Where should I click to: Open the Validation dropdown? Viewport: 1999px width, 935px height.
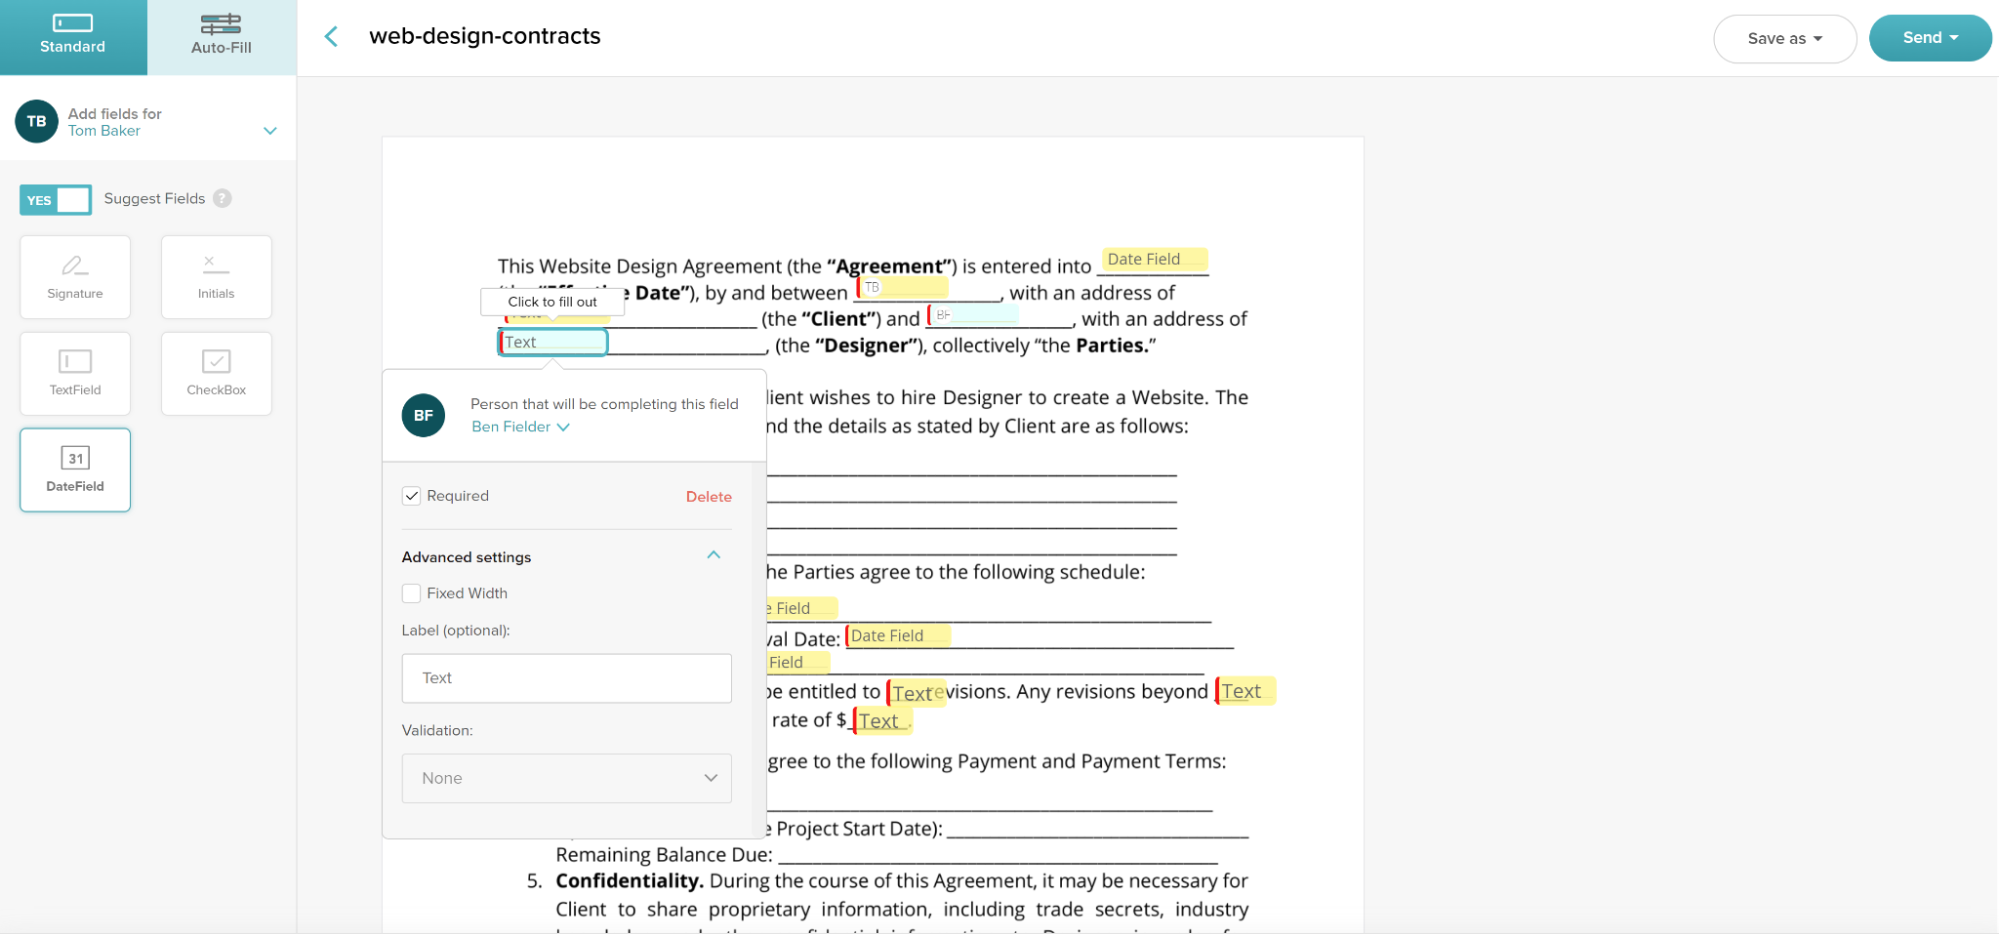point(566,778)
